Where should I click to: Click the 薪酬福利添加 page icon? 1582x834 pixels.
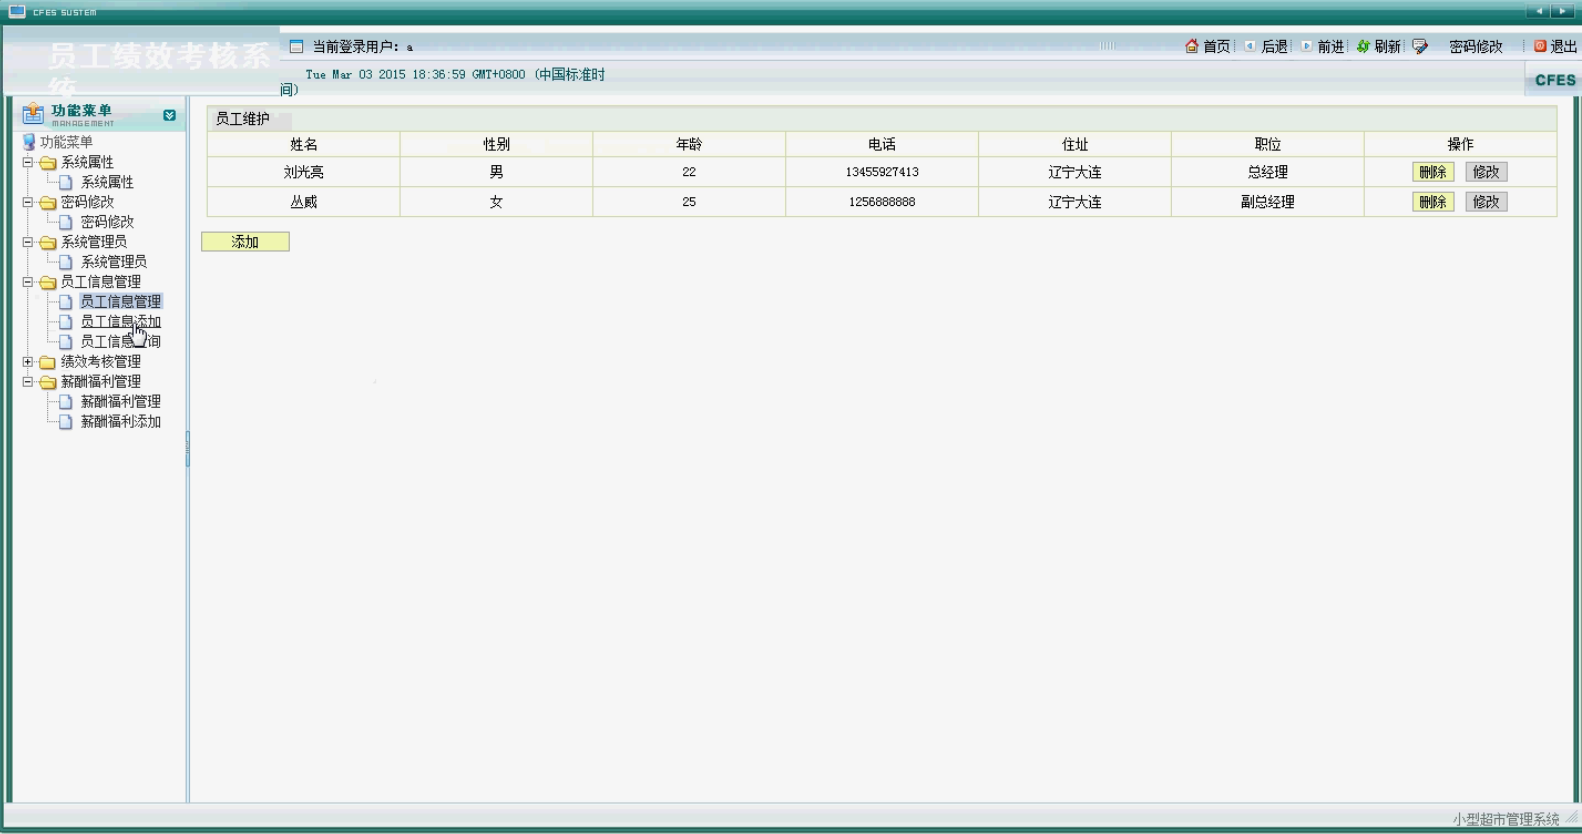click(66, 422)
